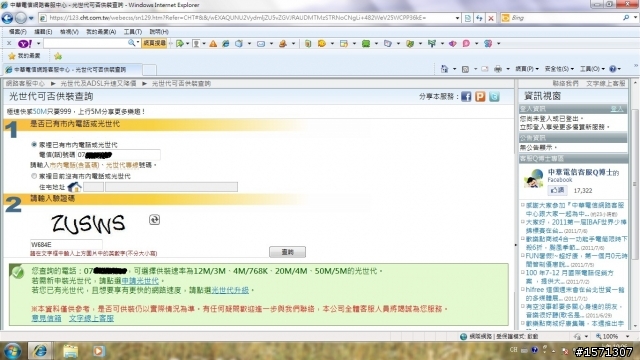
Task: Click the captcha text field containing W684E
Action: coord(66,244)
